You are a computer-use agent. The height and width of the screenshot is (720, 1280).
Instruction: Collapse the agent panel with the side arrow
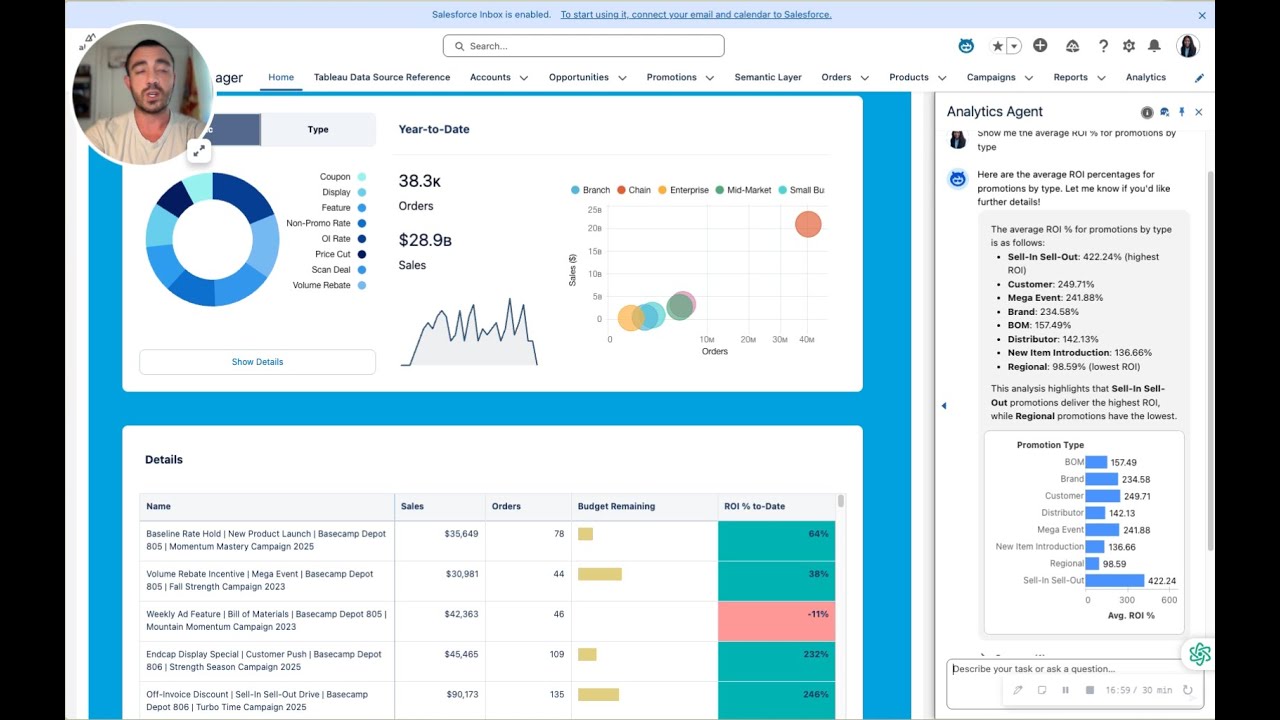tap(943, 405)
